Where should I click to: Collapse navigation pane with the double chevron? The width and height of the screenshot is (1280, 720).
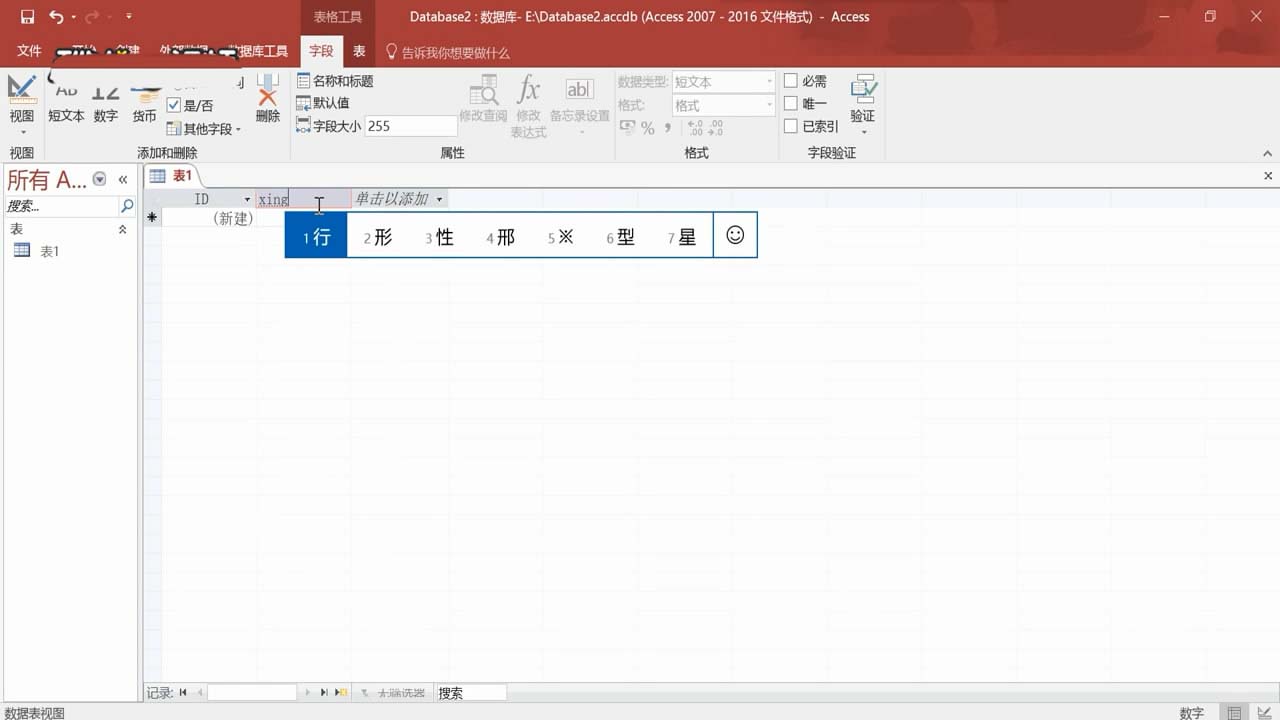click(x=123, y=179)
